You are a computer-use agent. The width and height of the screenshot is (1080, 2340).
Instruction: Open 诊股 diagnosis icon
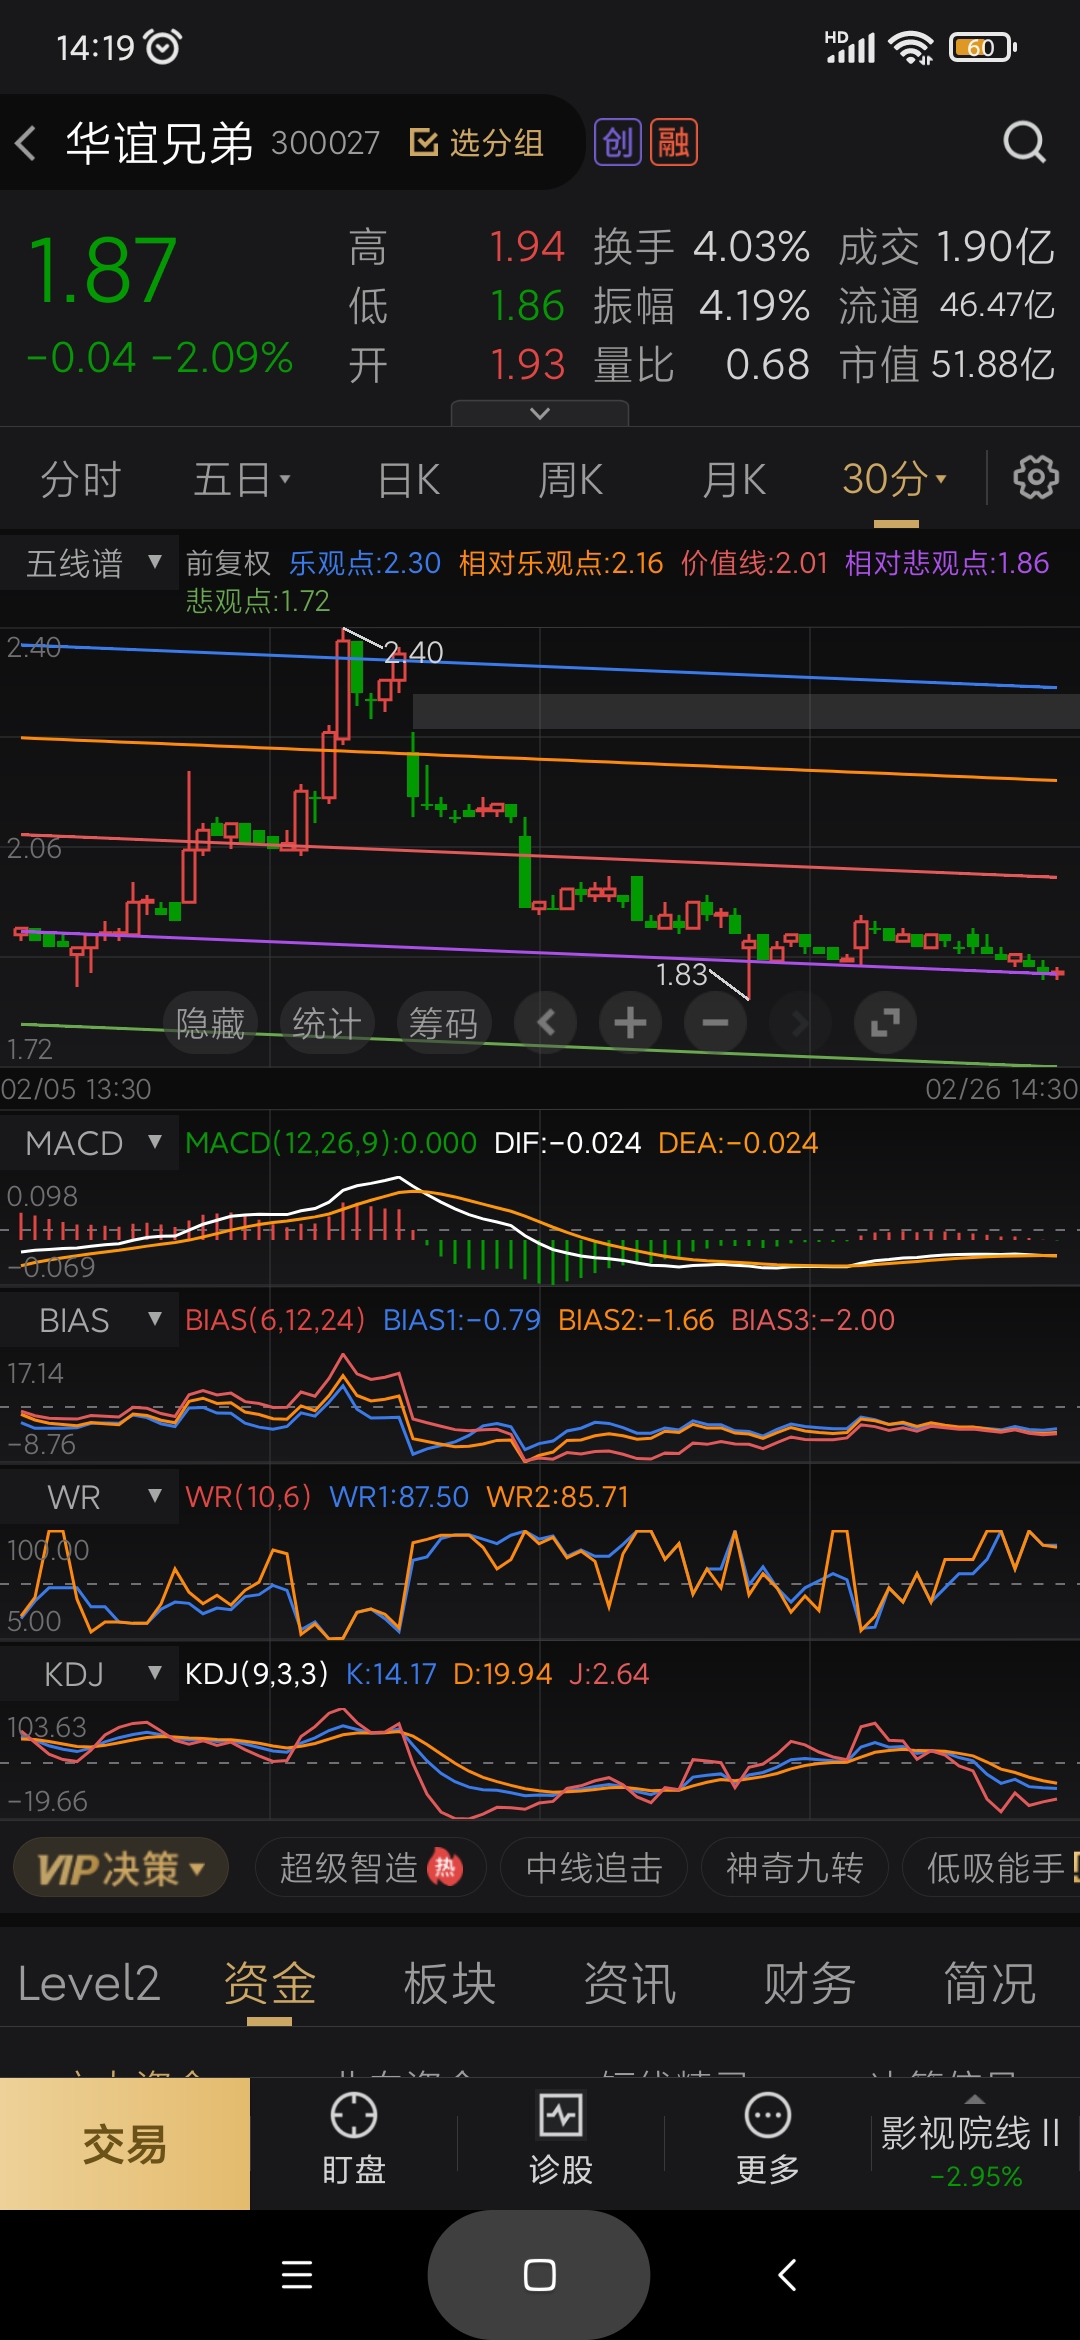point(561,2139)
